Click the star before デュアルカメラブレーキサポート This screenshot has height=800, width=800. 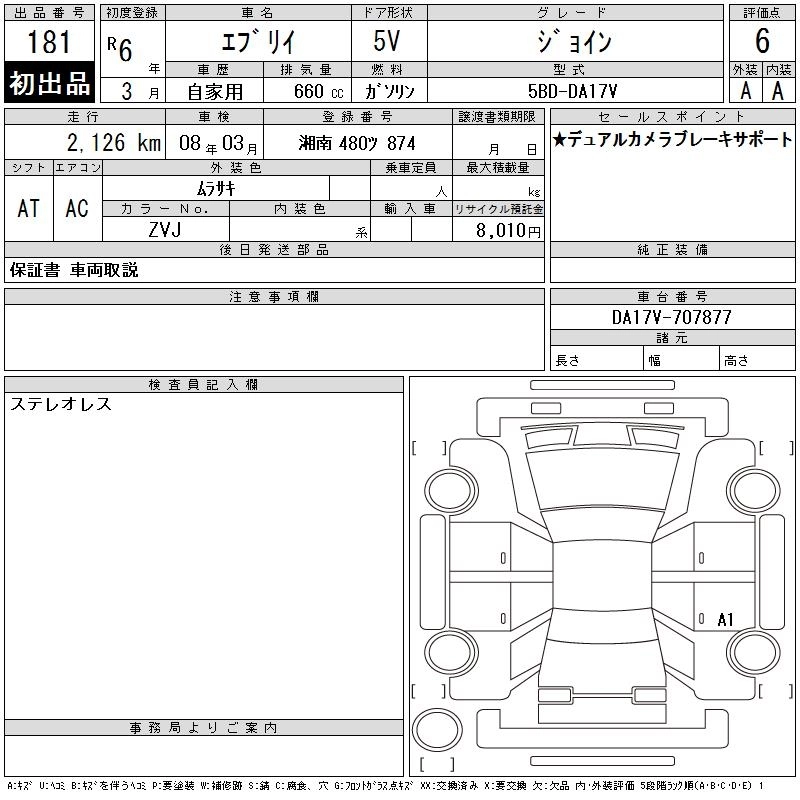560,139
